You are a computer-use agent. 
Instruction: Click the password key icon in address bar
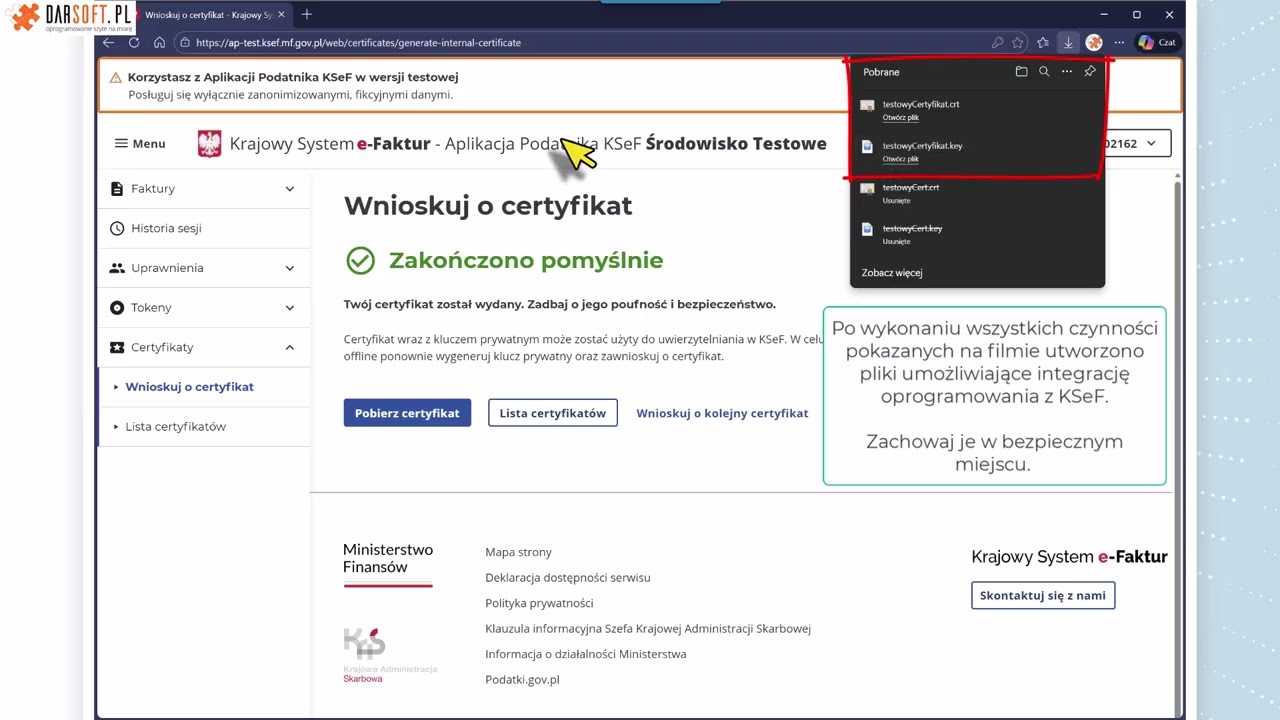(x=997, y=43)
